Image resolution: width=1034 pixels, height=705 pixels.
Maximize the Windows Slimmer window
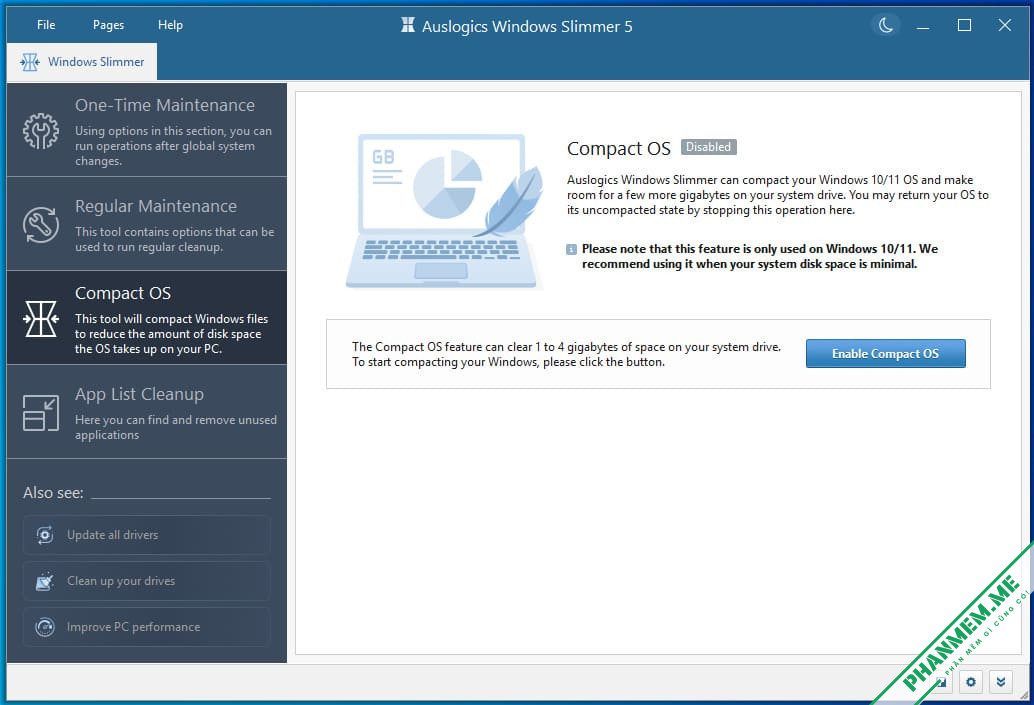click(964, 26)
